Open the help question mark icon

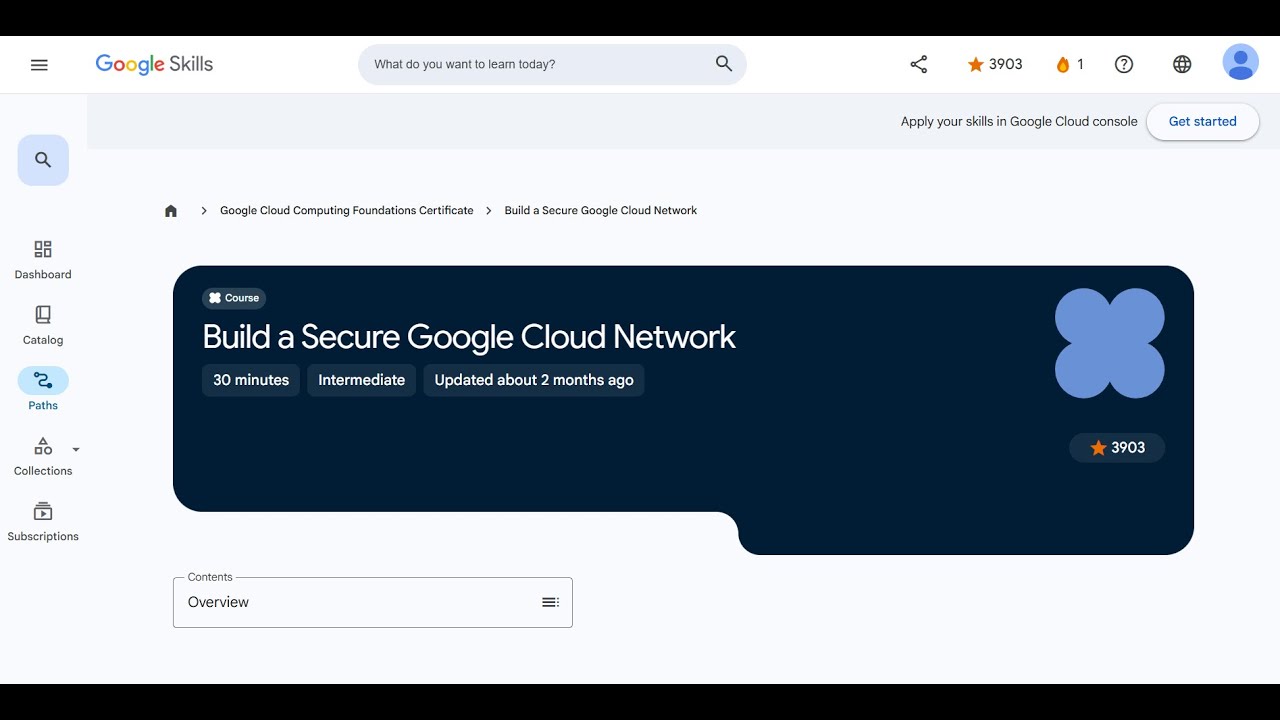click(1124, 64)
